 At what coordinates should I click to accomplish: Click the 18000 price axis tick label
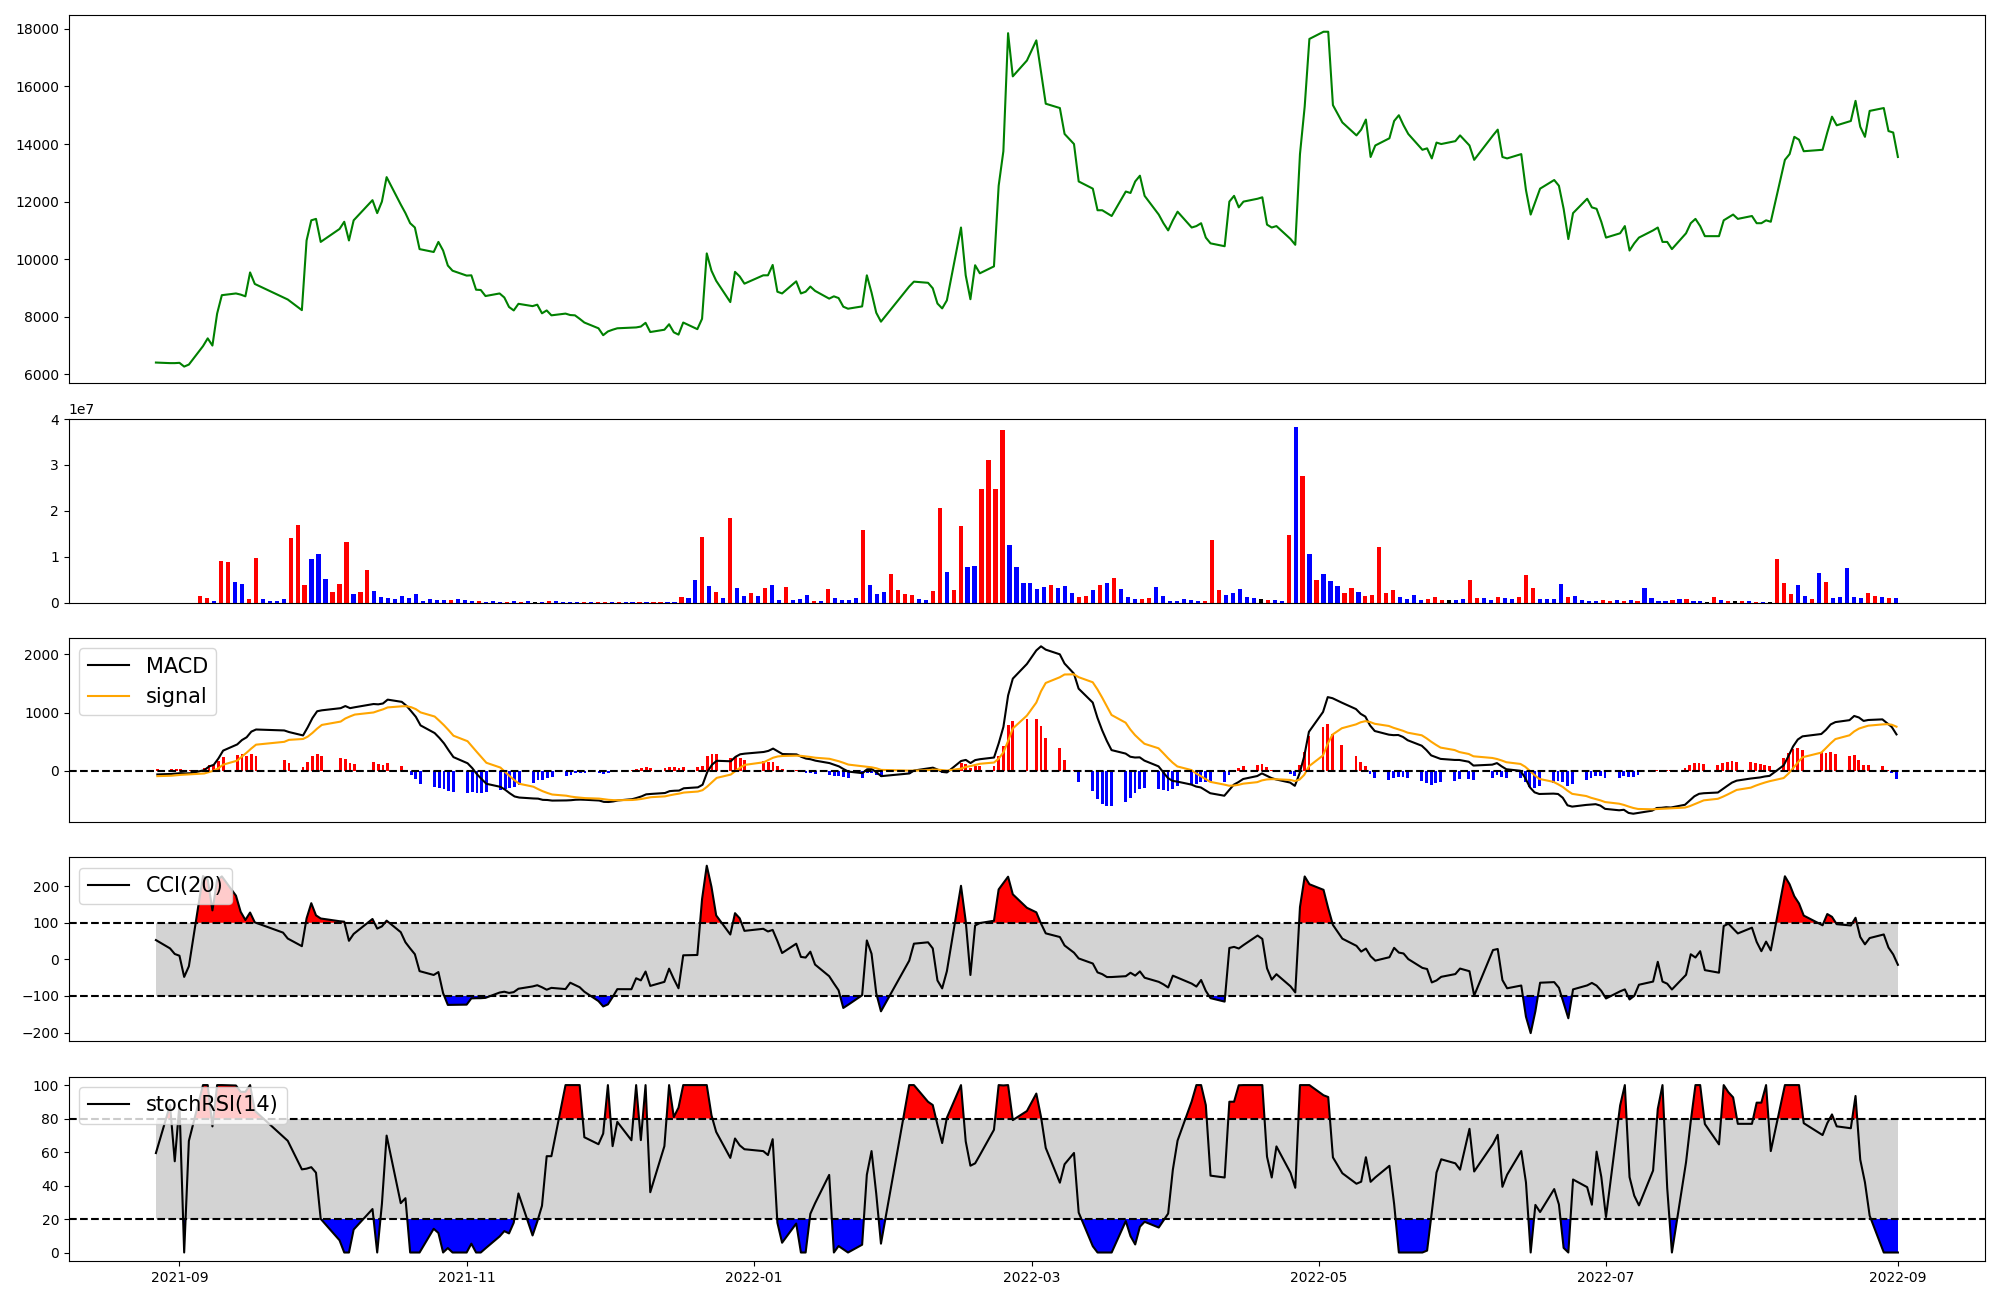pyautogui.click(x=37, y=29)
